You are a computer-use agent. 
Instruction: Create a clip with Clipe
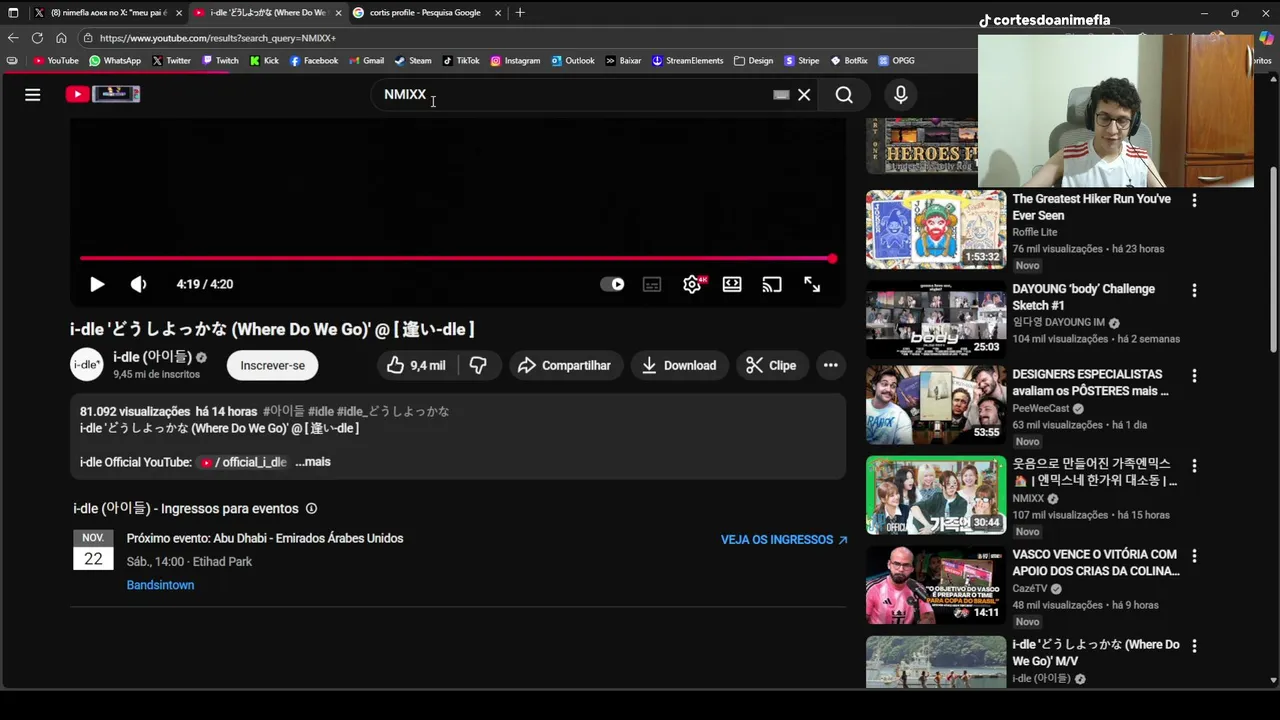(771, 365)
